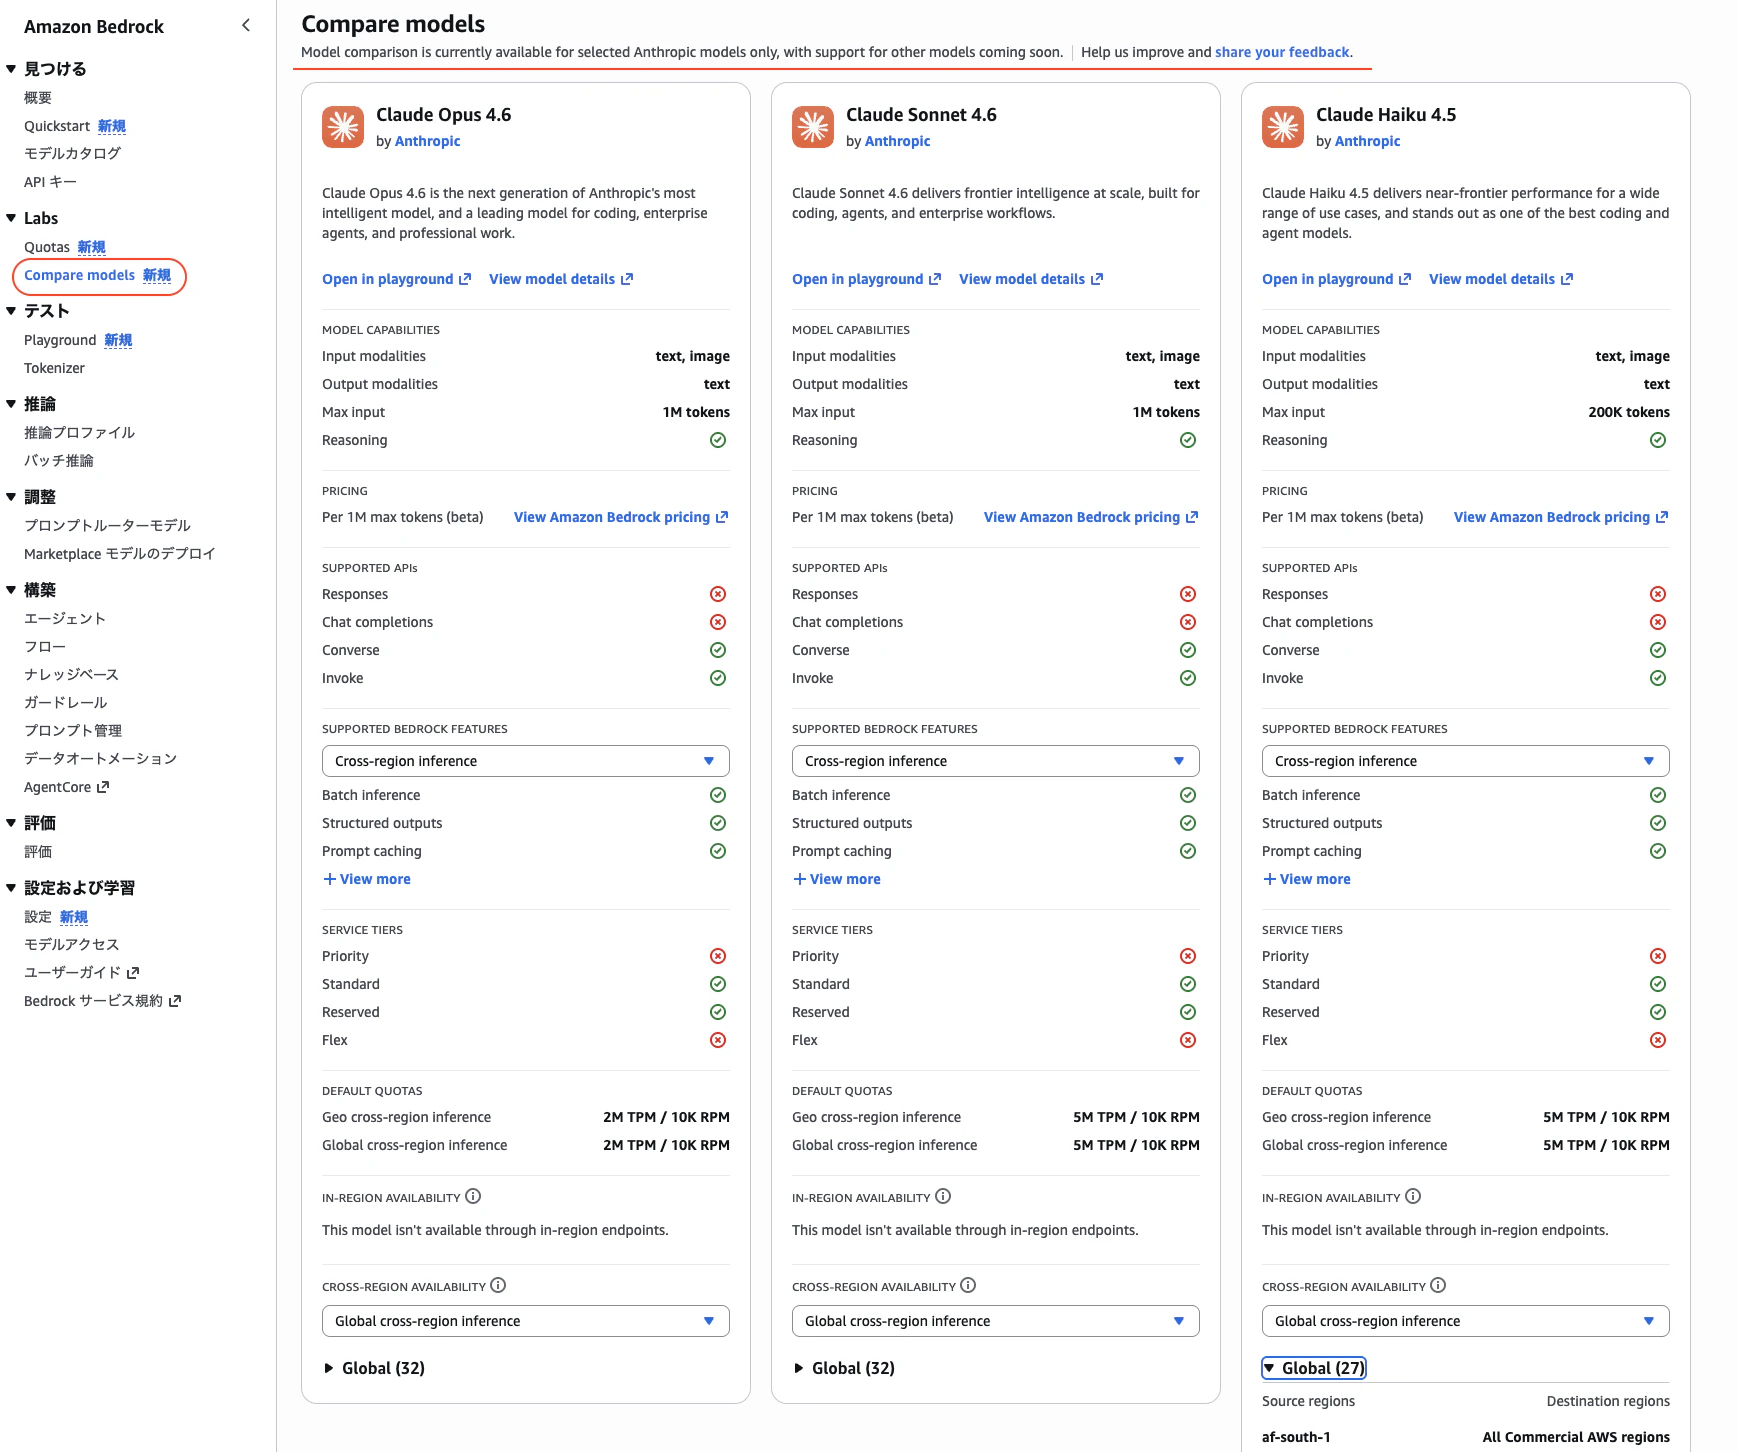This screenshot has width=1738, height=1452.
Task: Collapse the 見つける sidebar section
Action: tap(11, 69)
